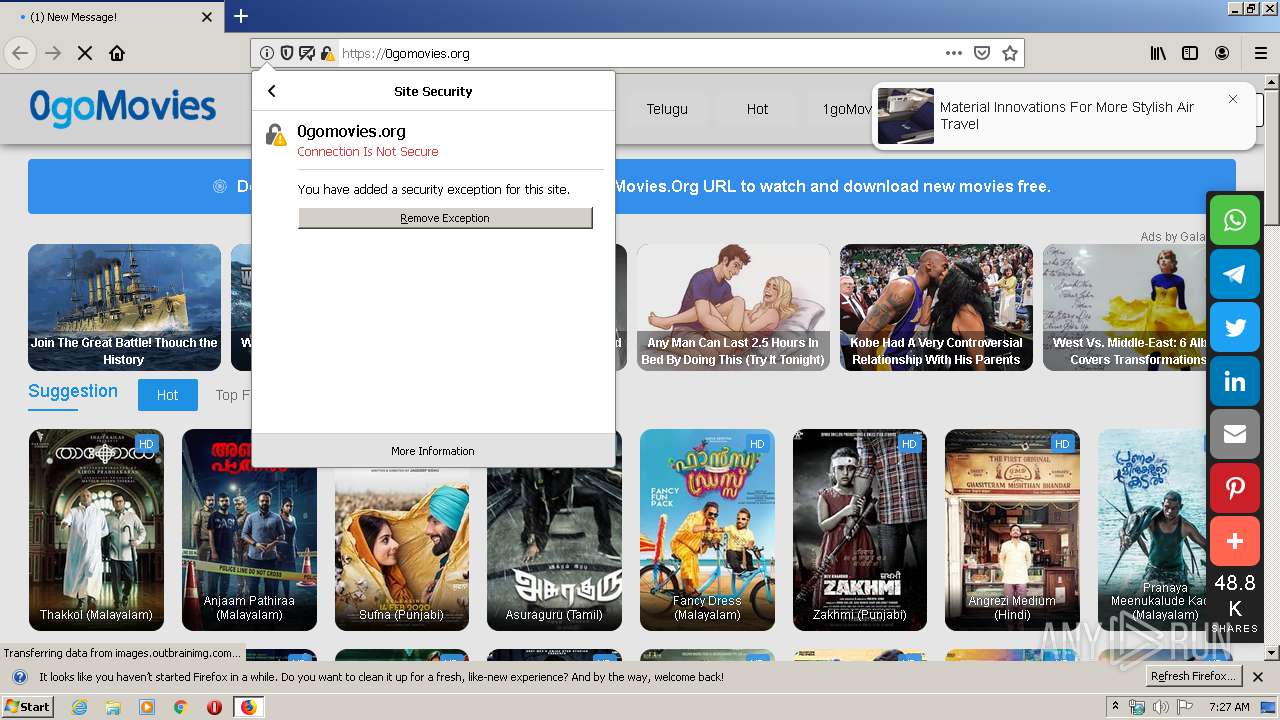Open Firefox Account icon
The height and width of the screenshot is (720, 1280).
tap(1222, 53)
